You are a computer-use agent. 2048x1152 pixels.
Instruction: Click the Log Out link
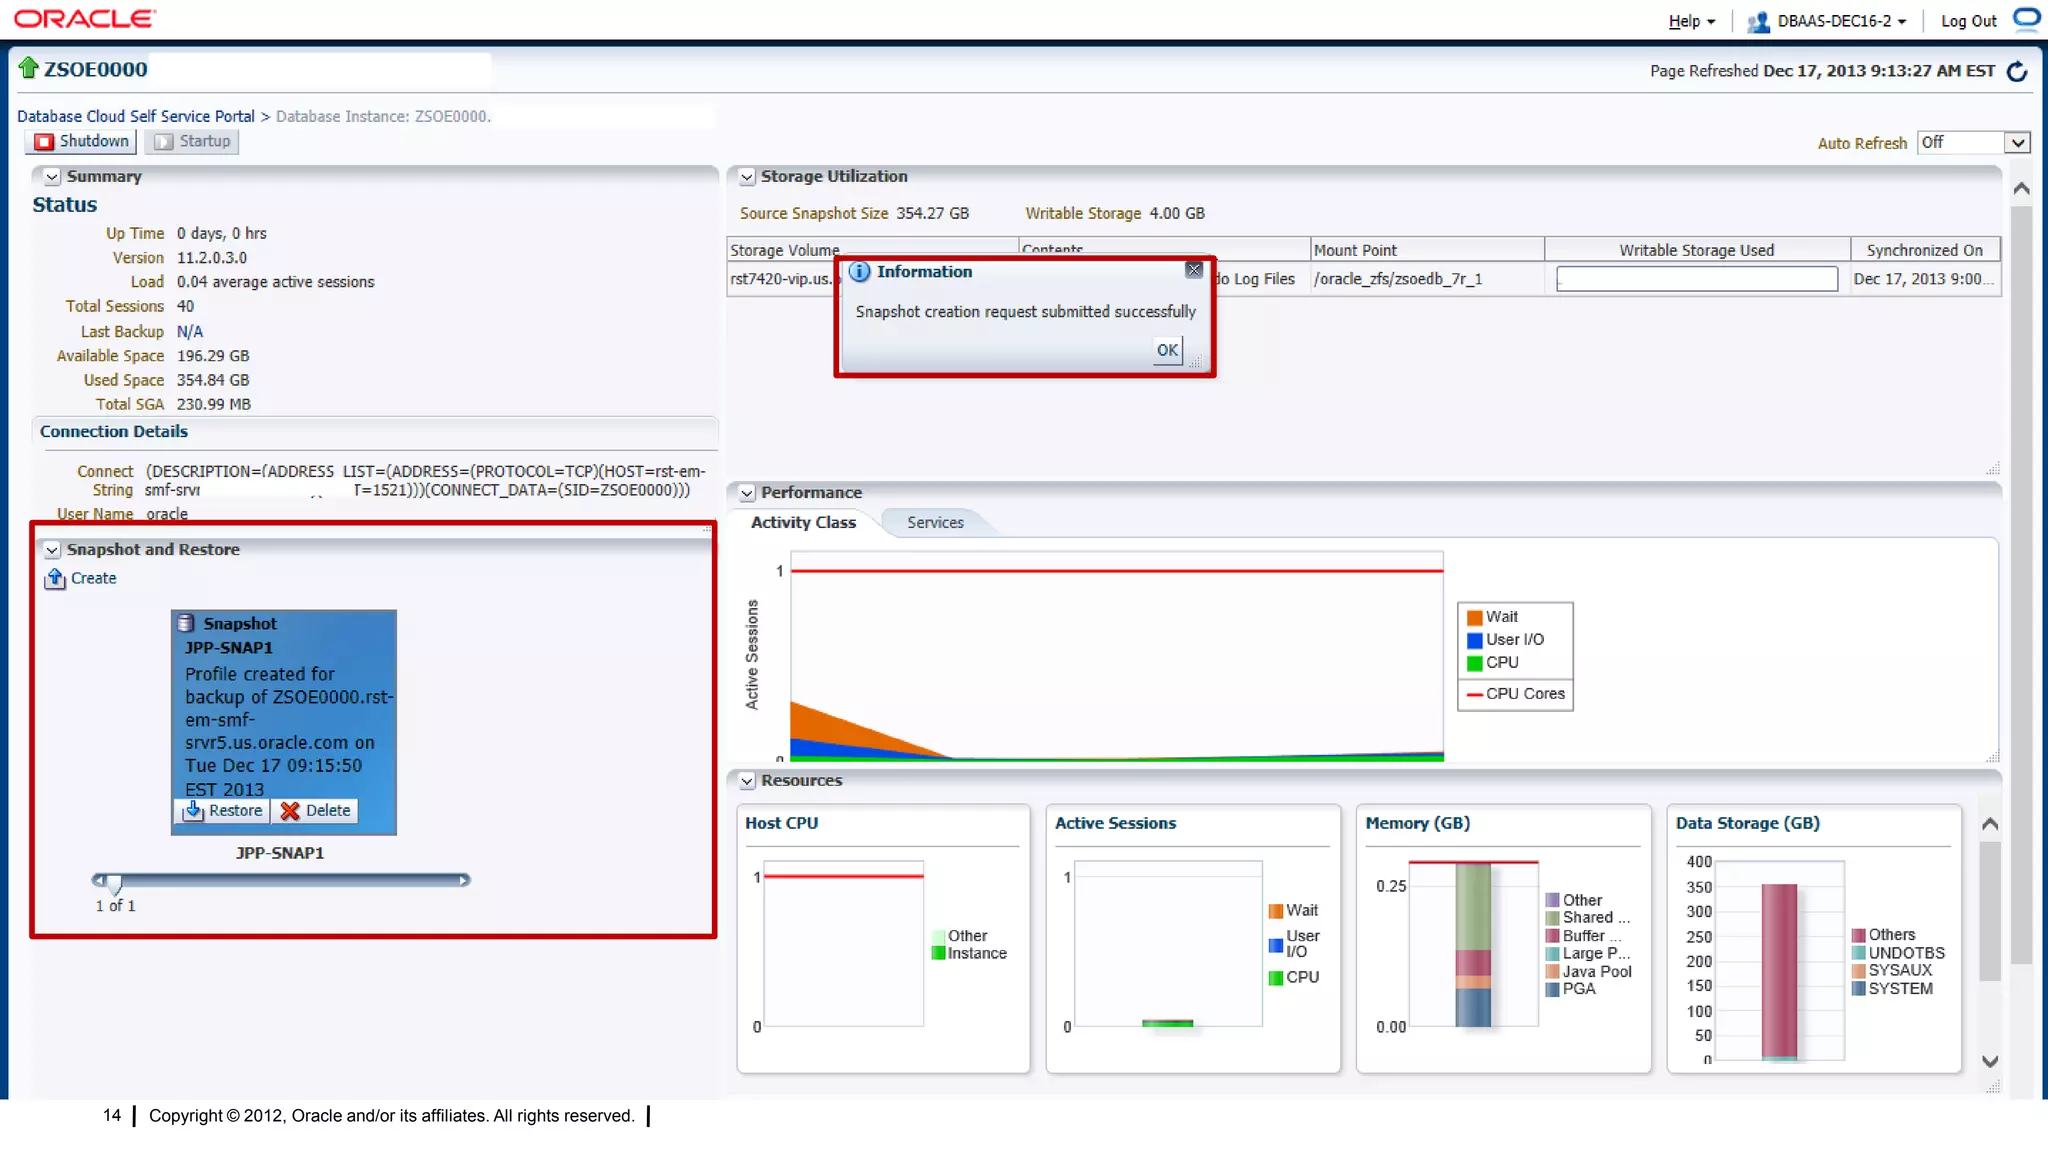1968,21
